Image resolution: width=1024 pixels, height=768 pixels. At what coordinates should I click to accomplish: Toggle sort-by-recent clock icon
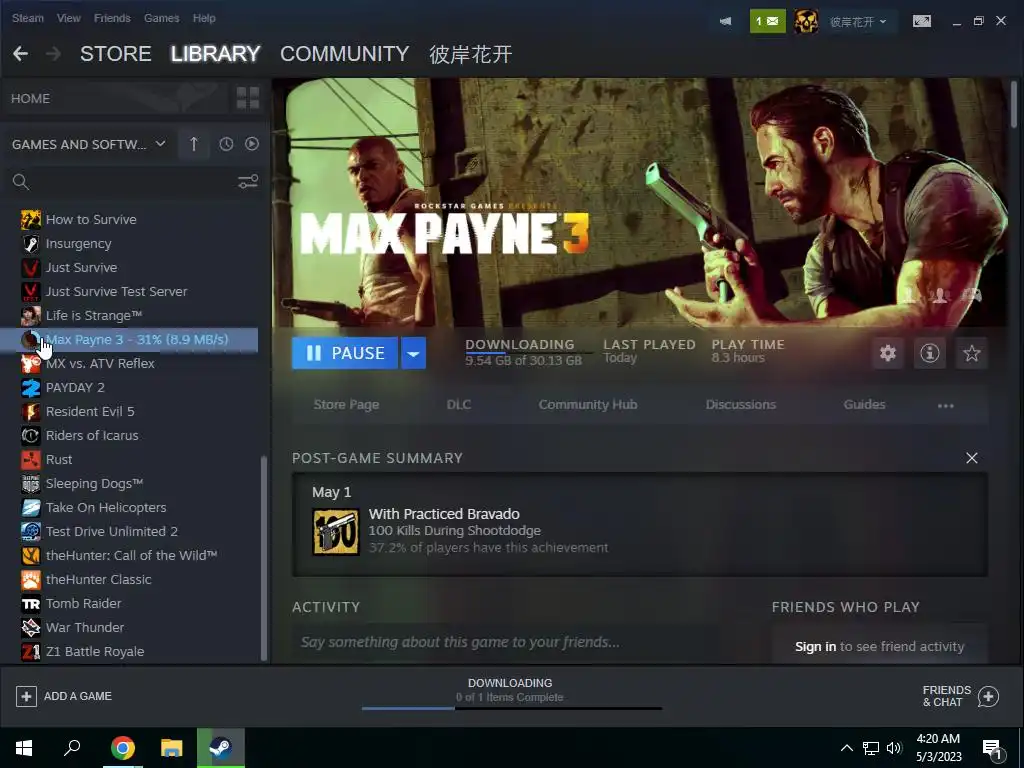pyautogui.click(x=226, y=144)
